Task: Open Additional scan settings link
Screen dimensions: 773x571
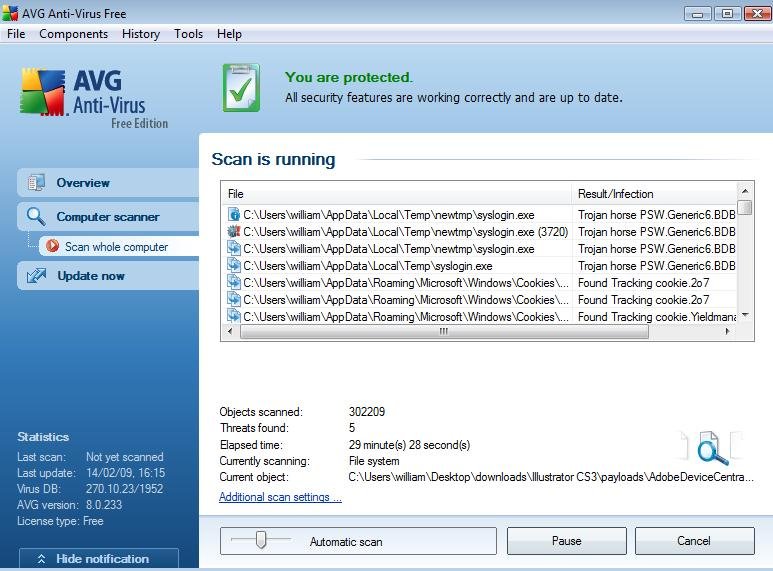Action: 280,497
